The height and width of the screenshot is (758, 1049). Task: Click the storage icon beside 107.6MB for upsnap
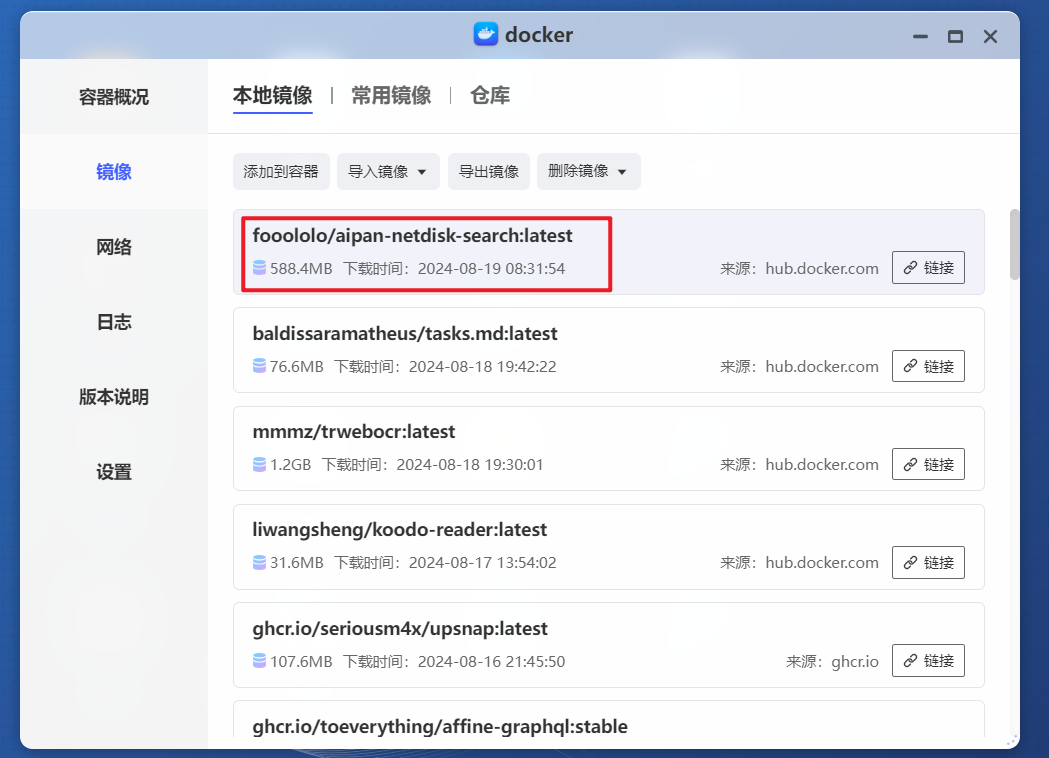point(259,661)
